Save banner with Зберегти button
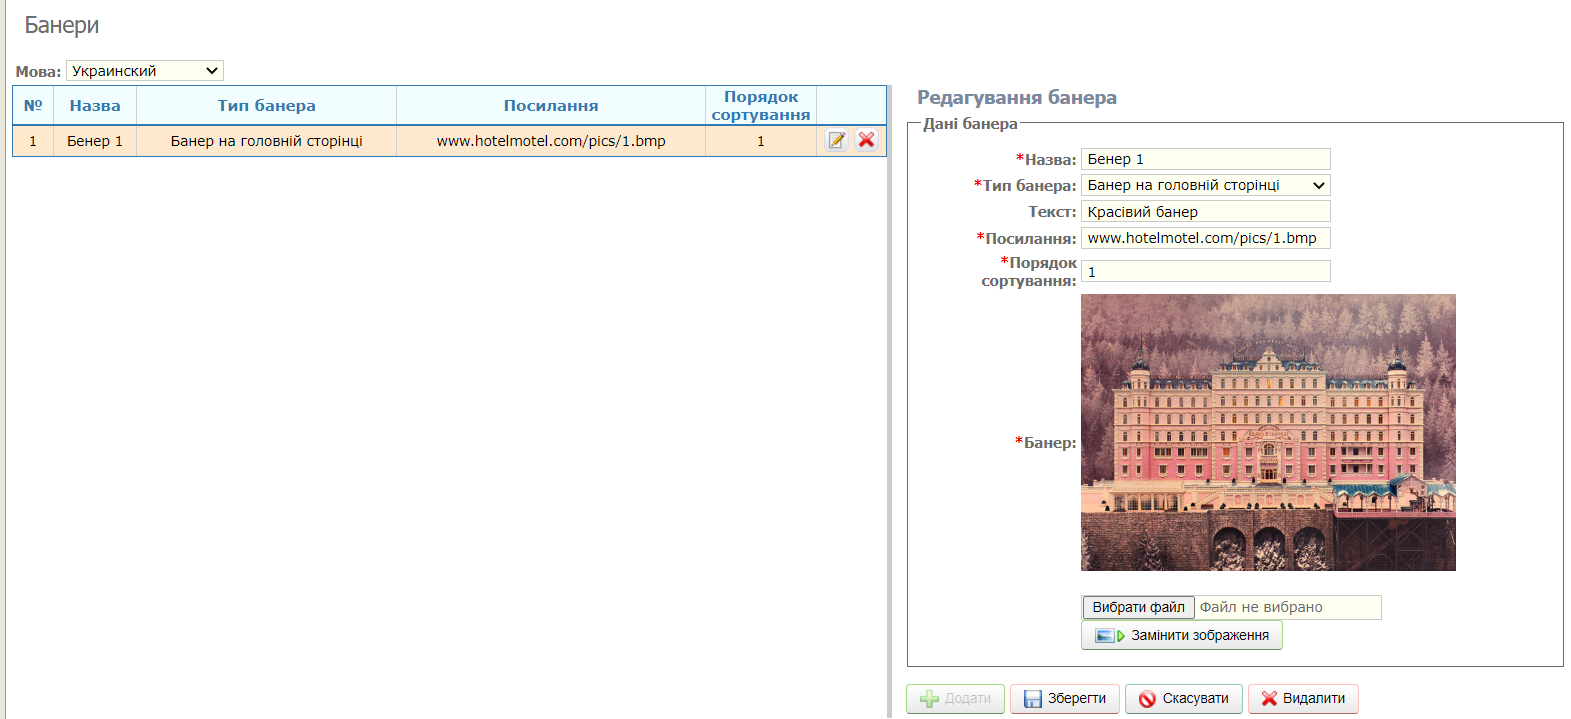The image size is (1571, 719). (1065, 699)
